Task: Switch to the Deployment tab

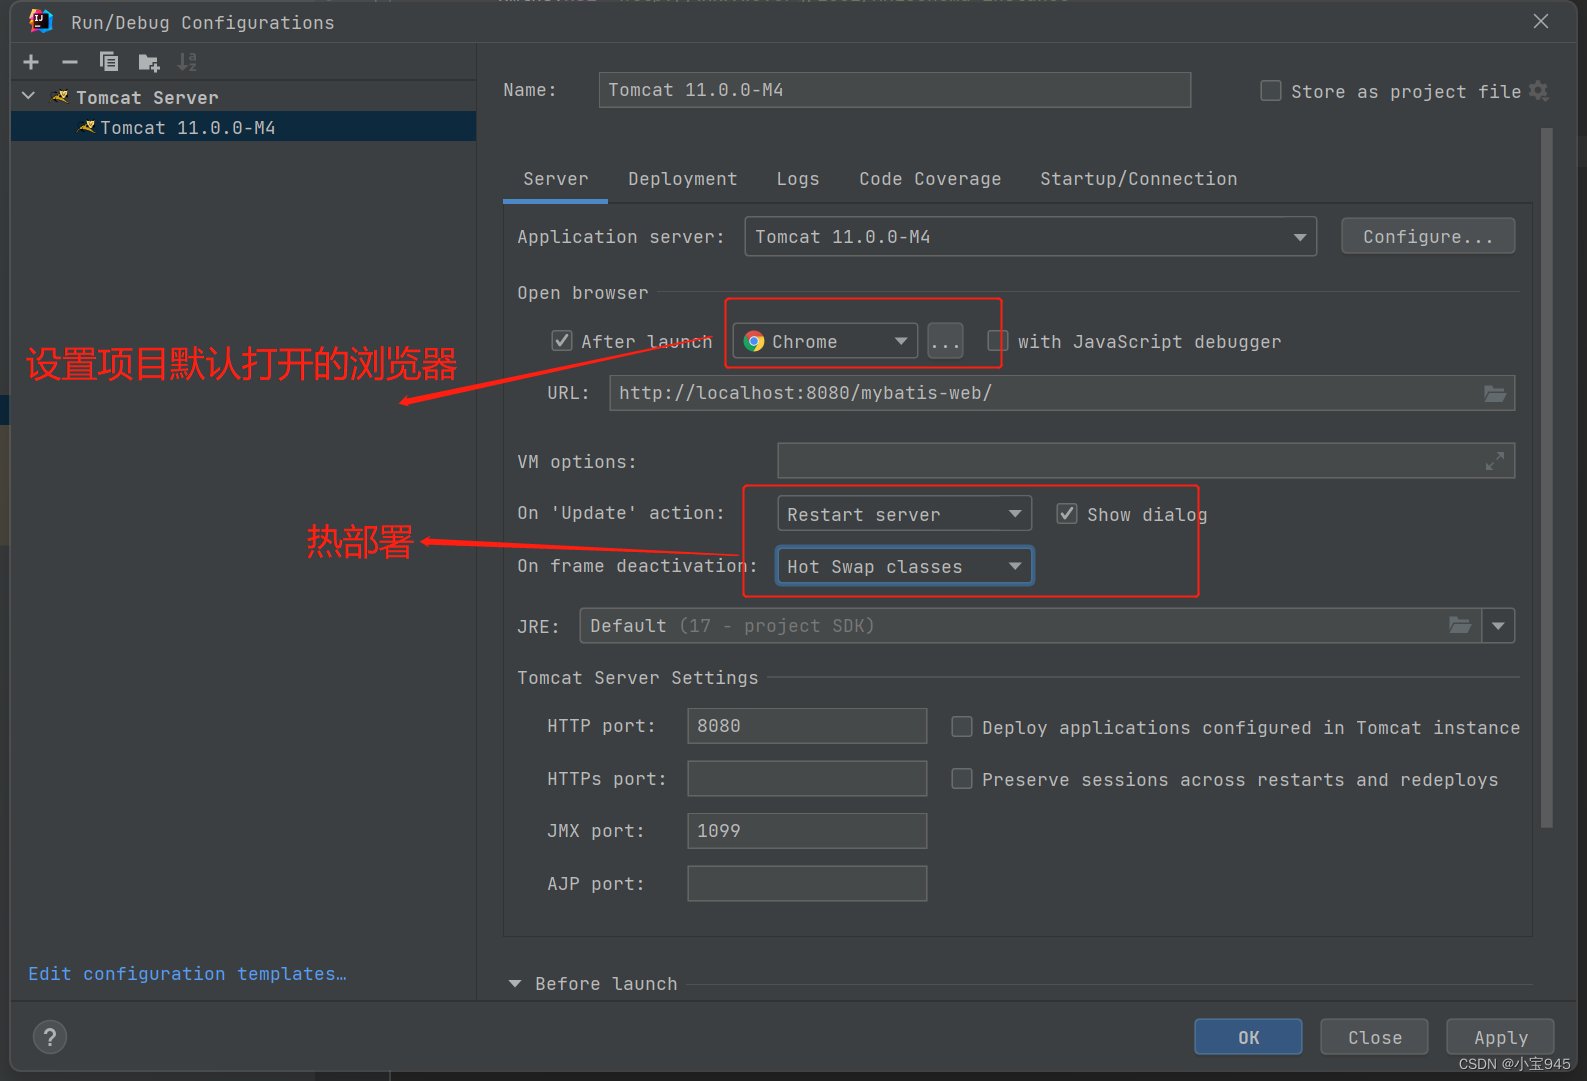Action: [682, 179]
